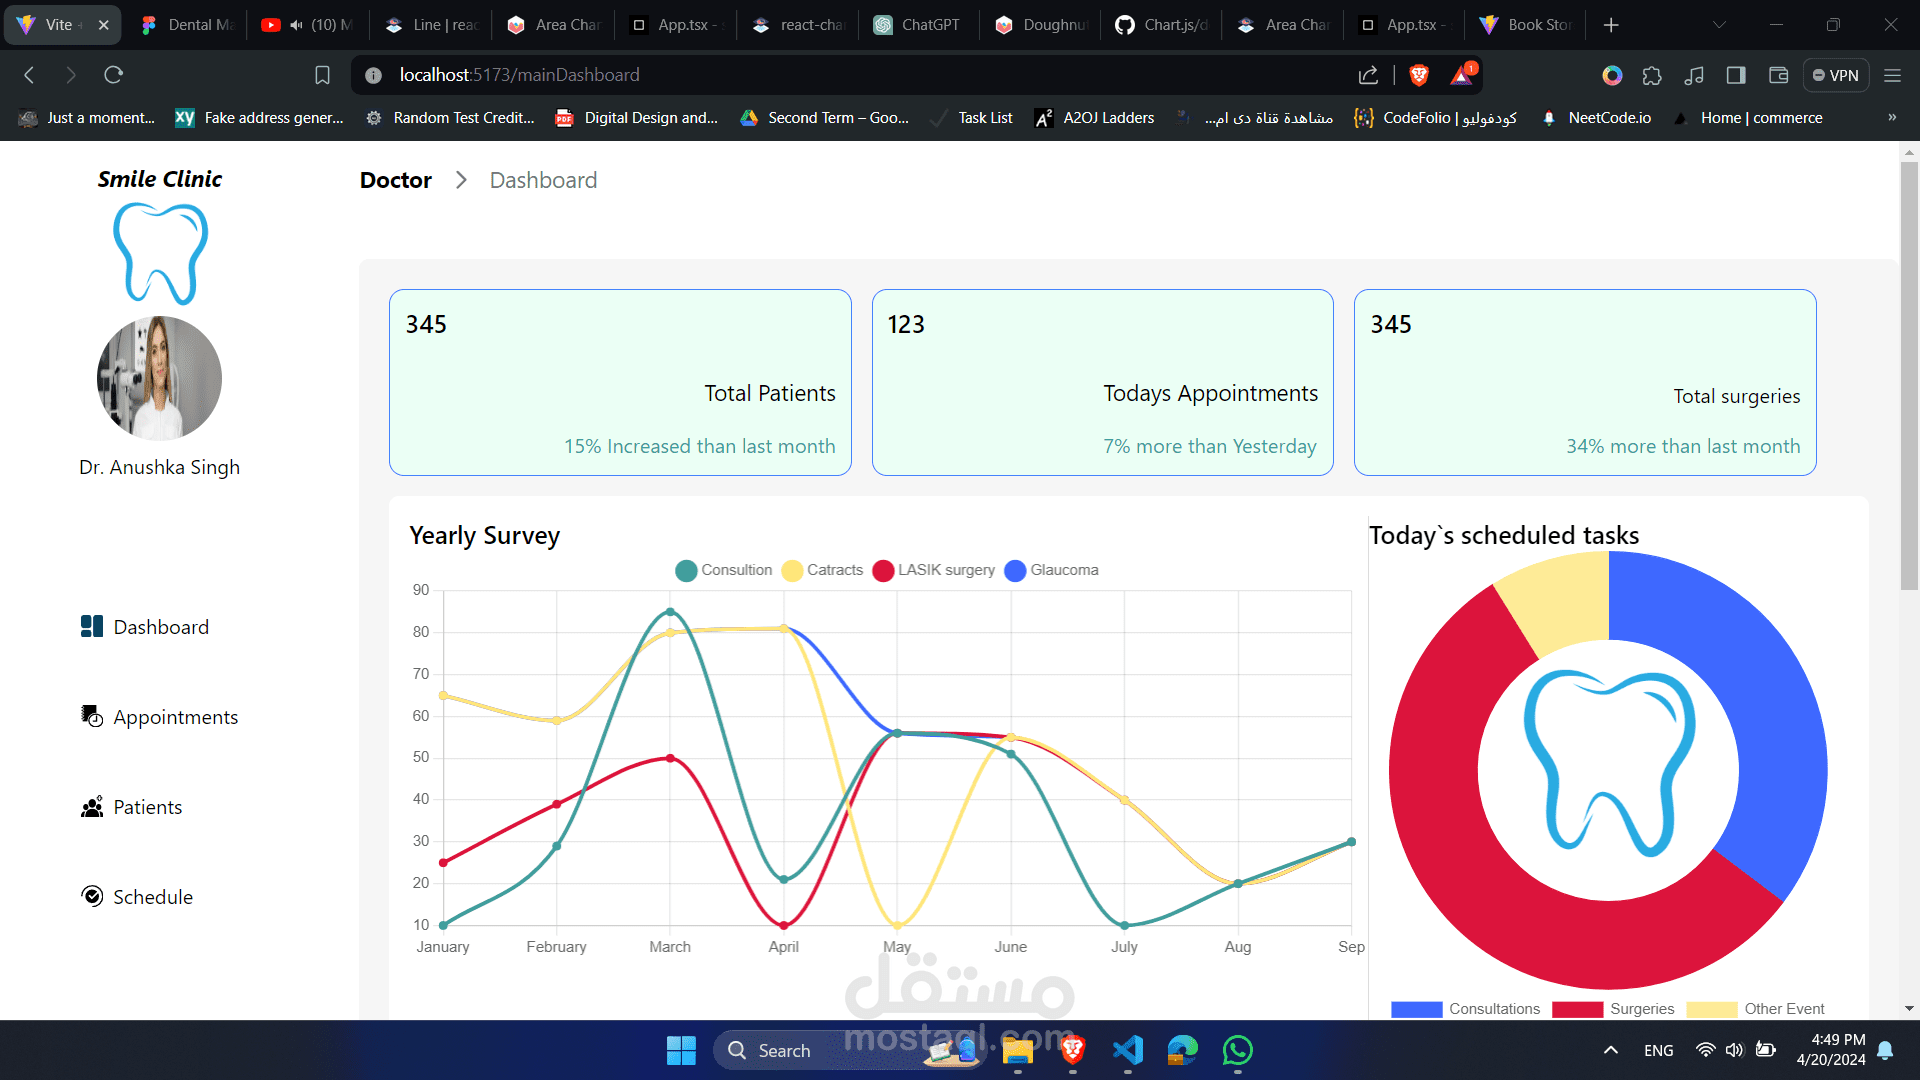Expand the hidden bookmarks overflow chevron
Image resolution: width=1920 pixels, height=1080 pixels.
coord(1891,118)
